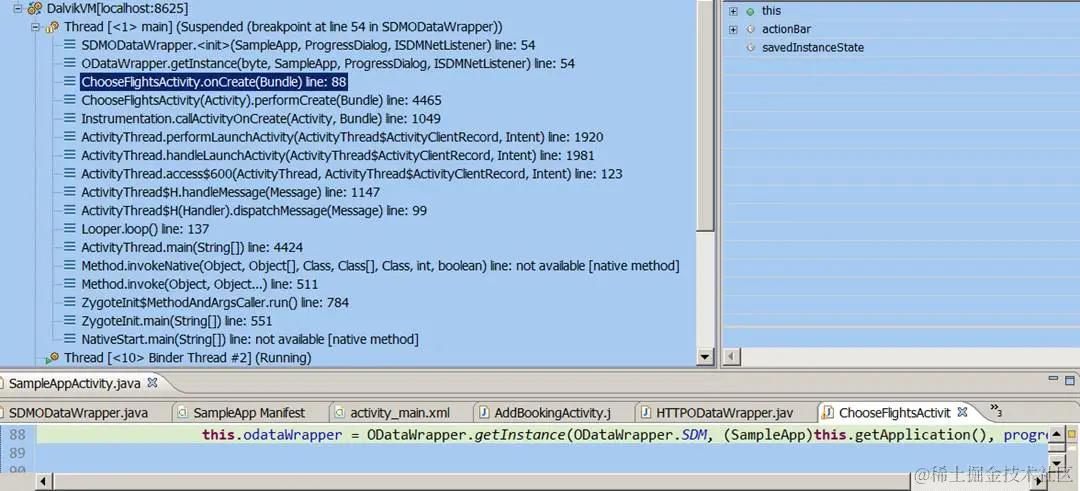The image size is (1080, 491).
Task: Select ChooseFlightsActivity(Activity).performCreate frame
Action: (262, 101)
